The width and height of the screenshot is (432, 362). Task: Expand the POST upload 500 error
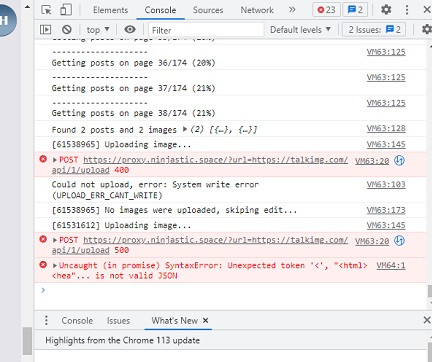click(x=55, y=240)
